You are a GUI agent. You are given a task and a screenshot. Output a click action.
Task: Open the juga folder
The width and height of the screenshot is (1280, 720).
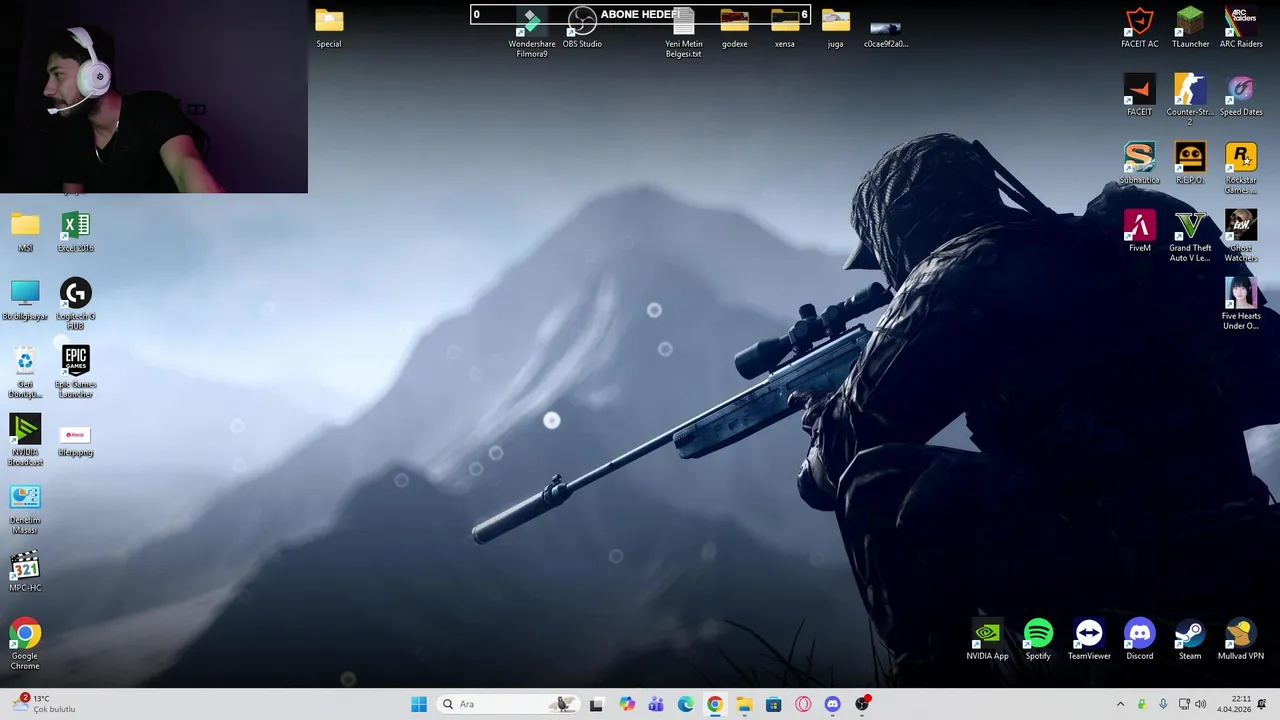(x=835, y=27)
